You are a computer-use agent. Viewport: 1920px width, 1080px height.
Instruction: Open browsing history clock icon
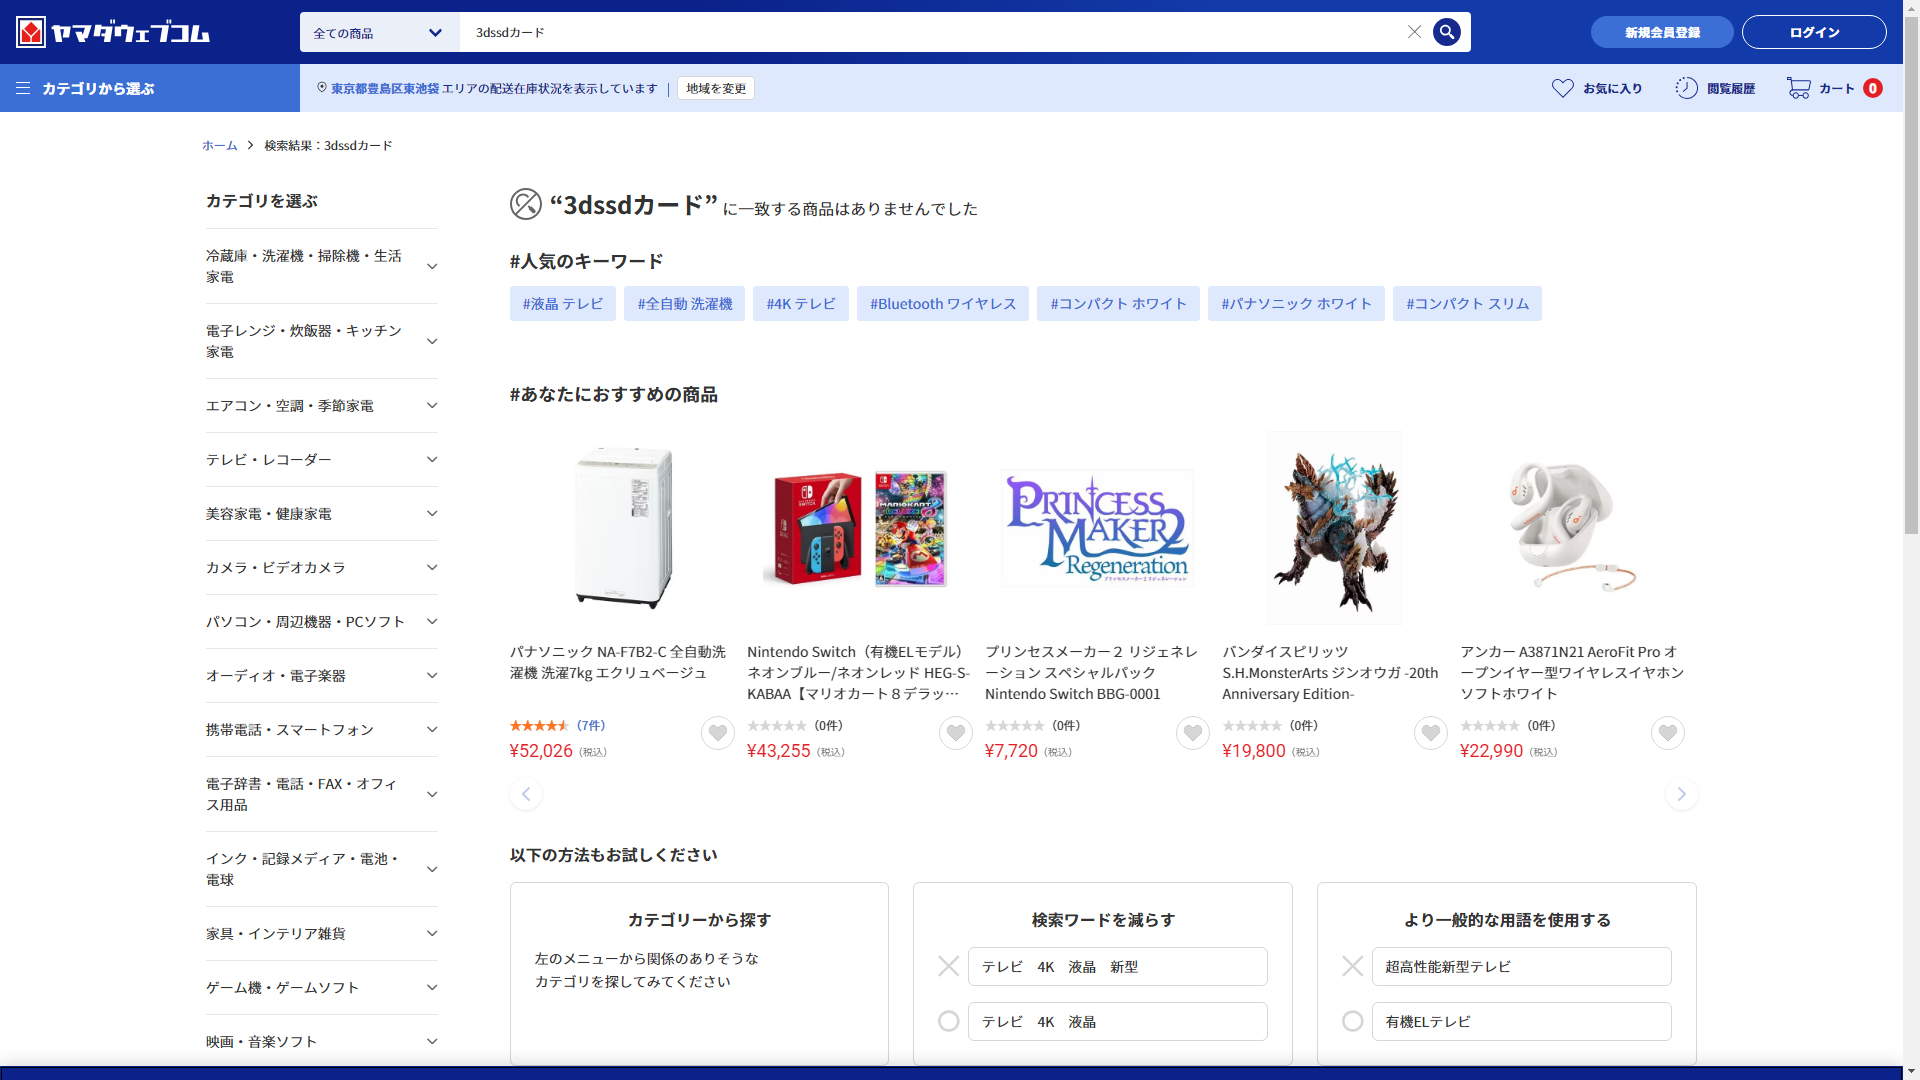(x=1686, y=88)
